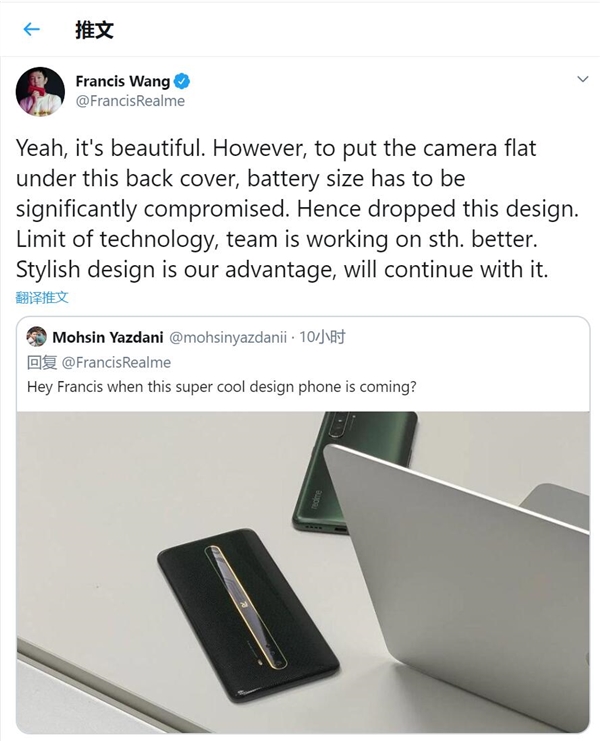Go back using the blue arrow
This screenshot has height=741, width=600.
(x=31, y=29)
